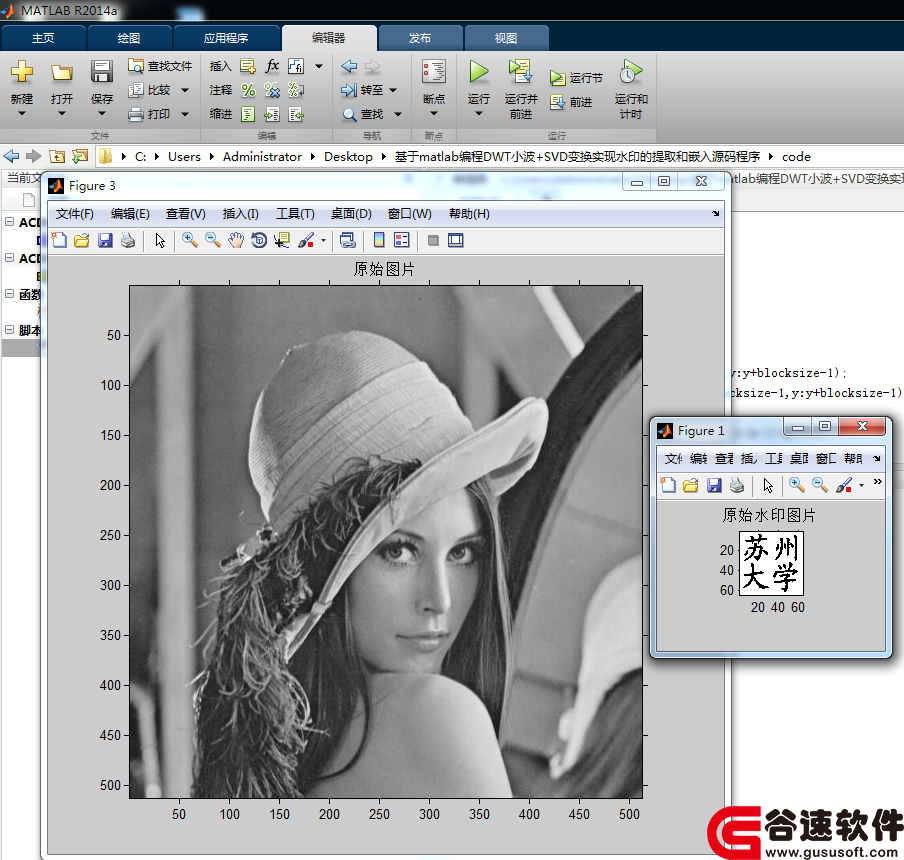Click the New Figure icon in Figure 3 toolbar

coord(59,240)
